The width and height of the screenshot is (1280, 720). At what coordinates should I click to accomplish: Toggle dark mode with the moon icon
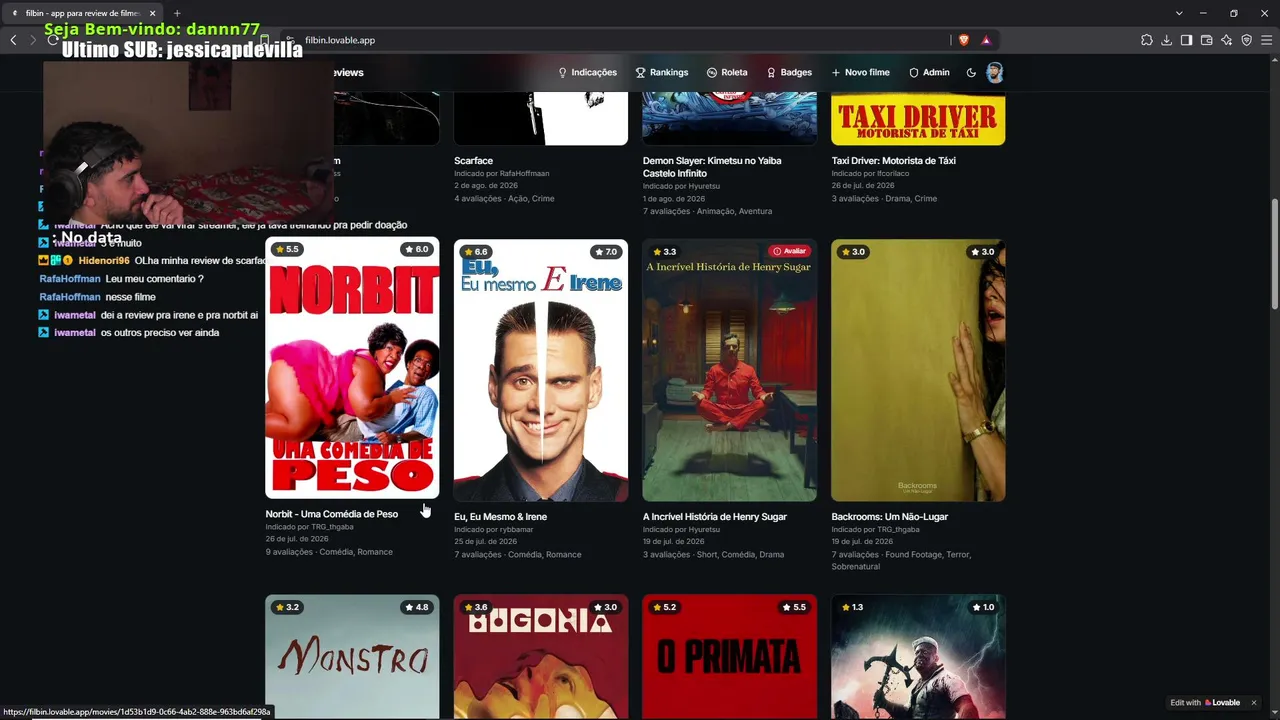point(971,72)
